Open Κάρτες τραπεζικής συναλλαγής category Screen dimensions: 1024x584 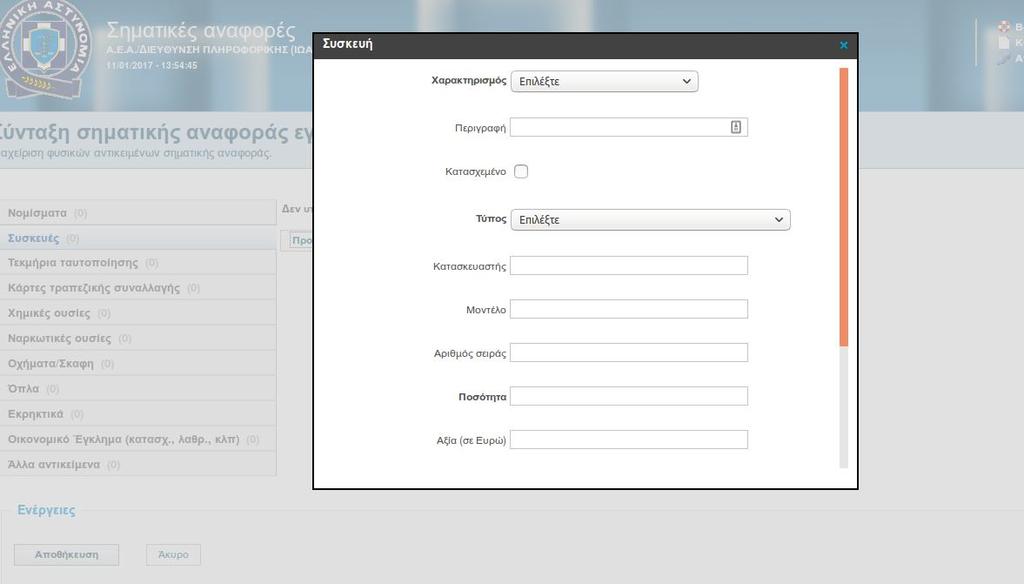(x=138, y=288)
